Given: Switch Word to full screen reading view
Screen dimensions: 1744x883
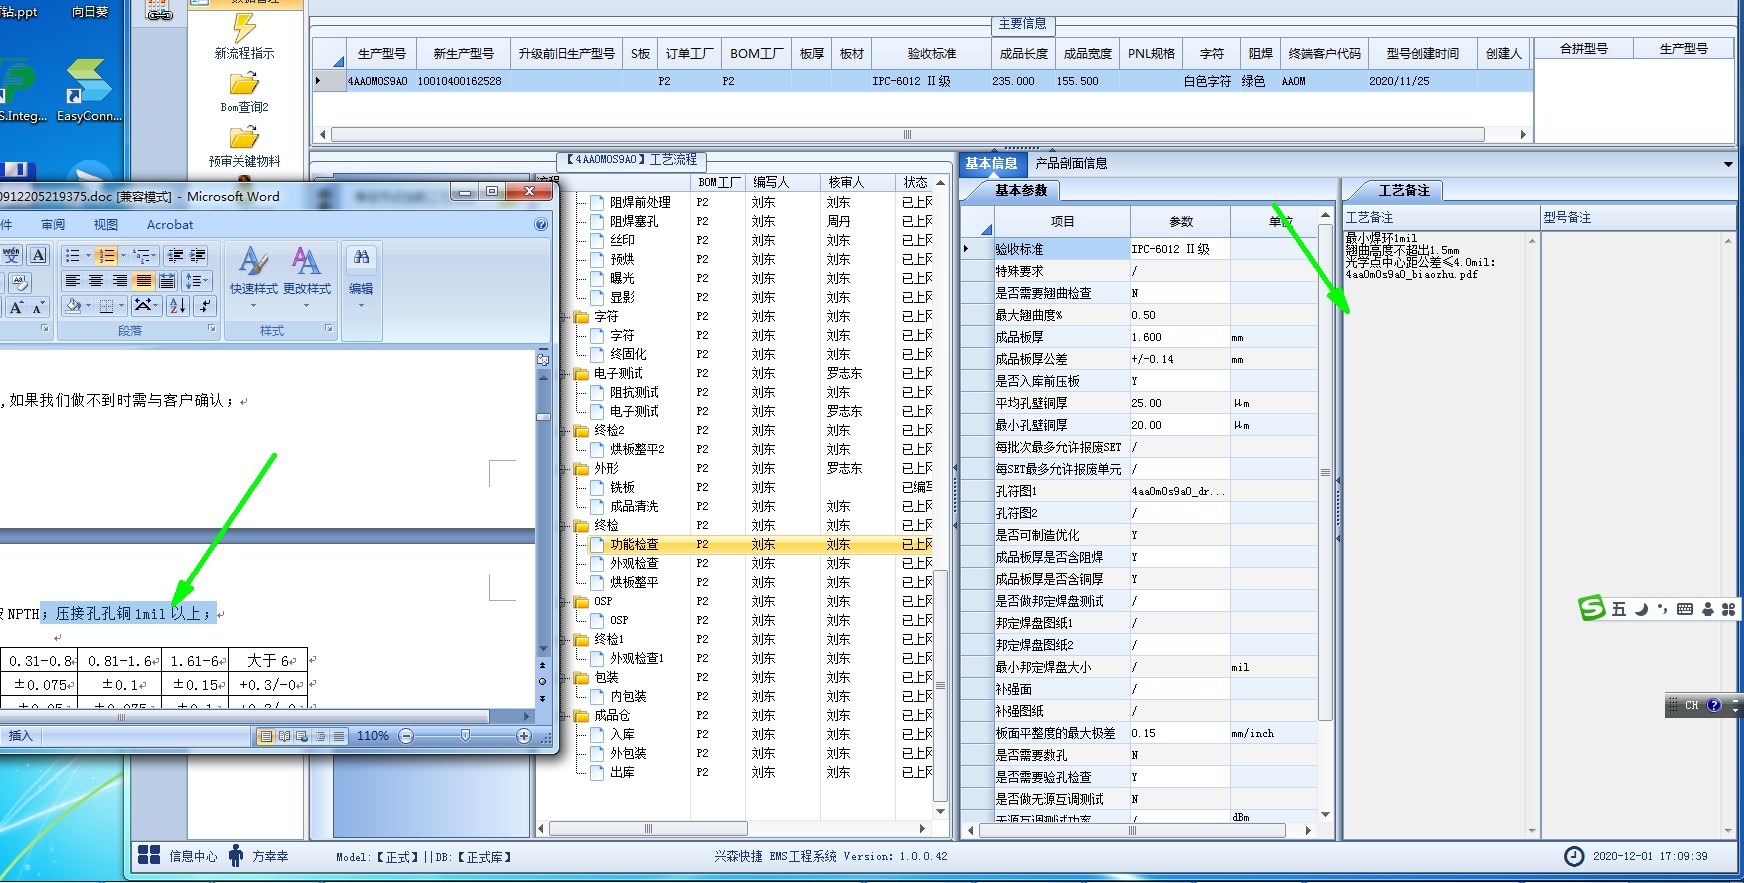Looking at the screenshot, I should pos(284,736).
